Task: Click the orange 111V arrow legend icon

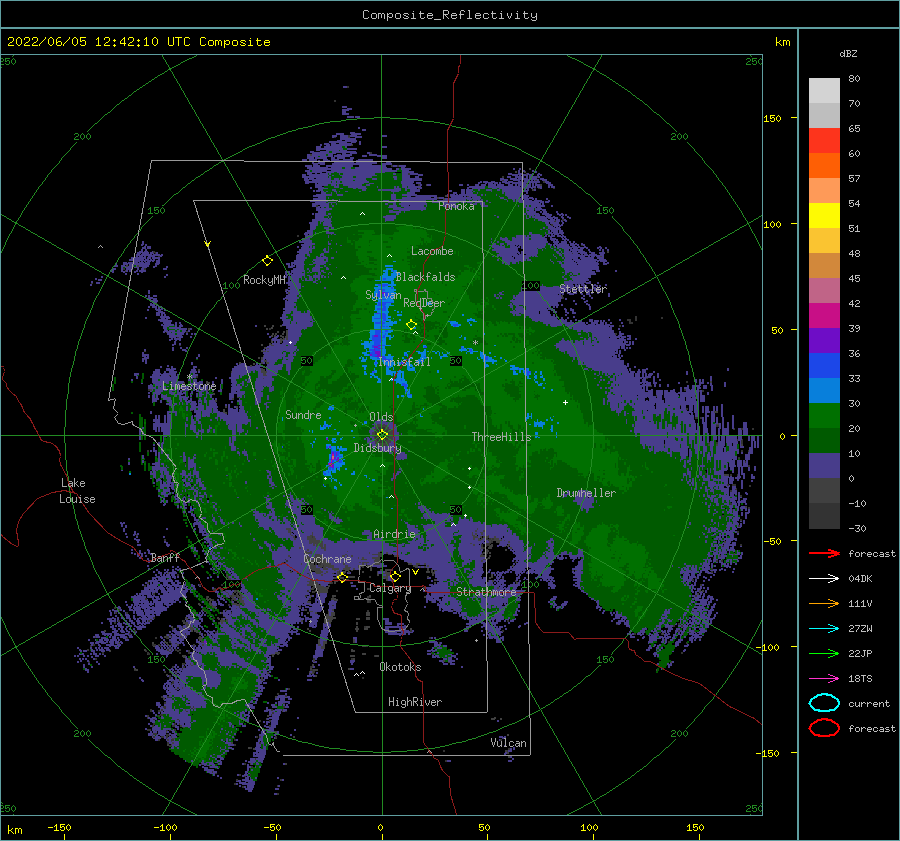Action: 824,603
